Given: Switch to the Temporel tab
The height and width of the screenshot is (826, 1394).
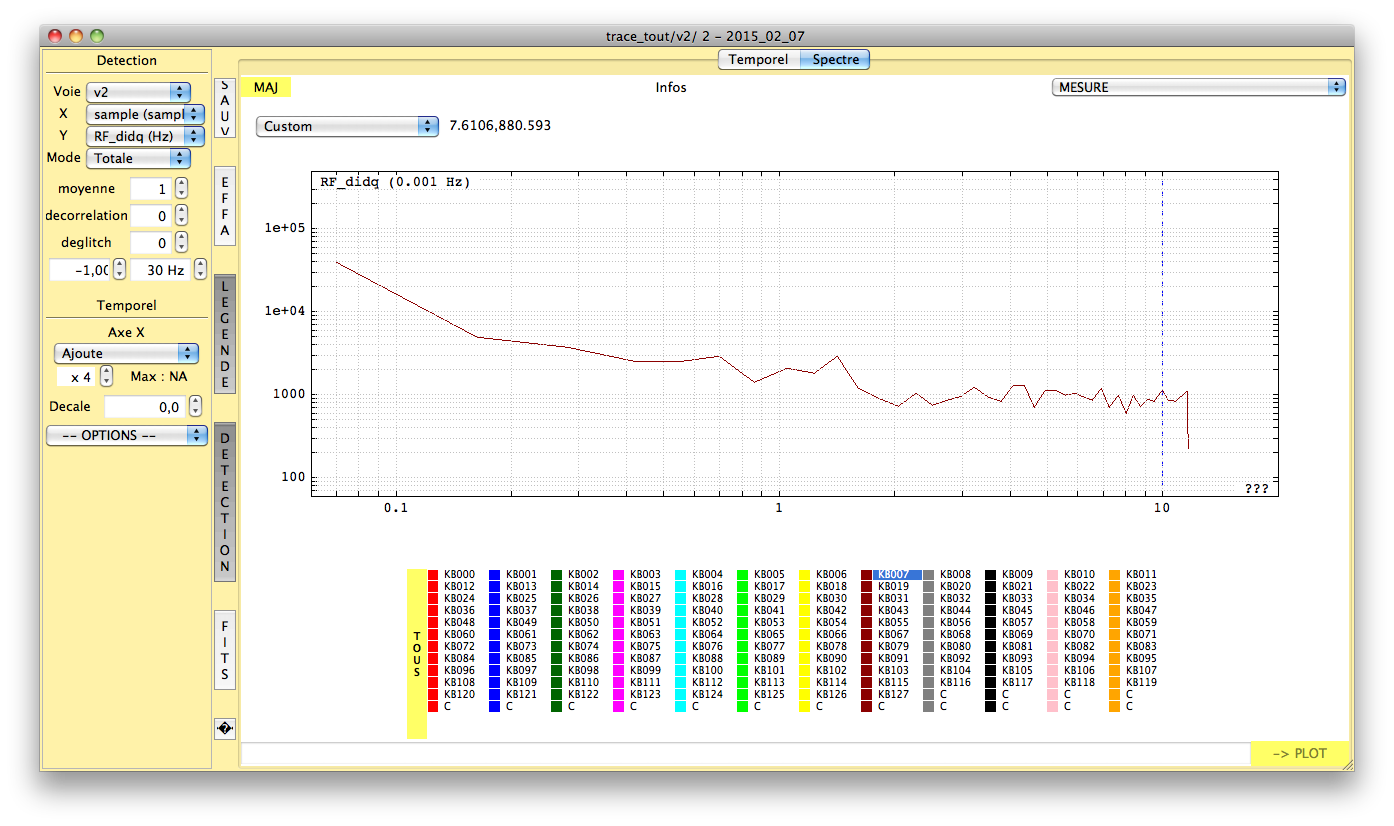Looking at the screenshot, I should click(x=758, y=60).
